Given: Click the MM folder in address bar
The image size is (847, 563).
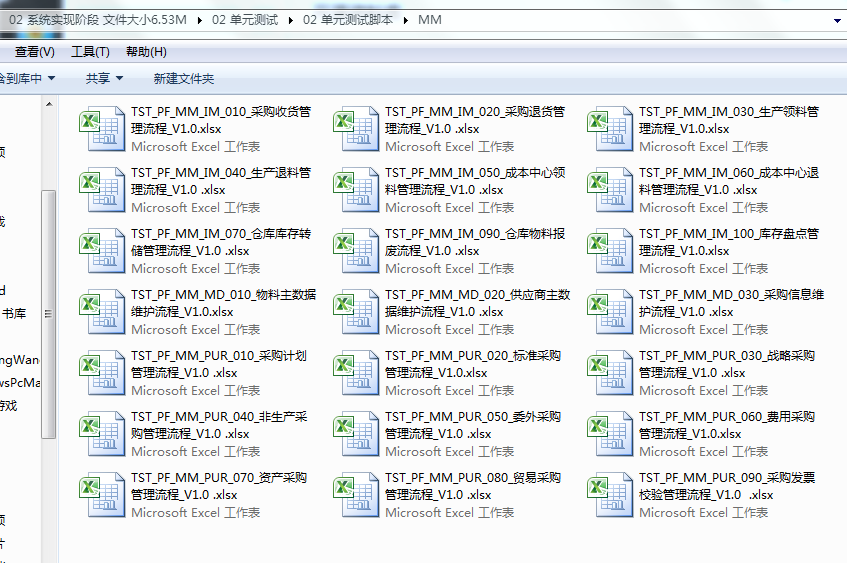Looking at the screenshot, I should coord(429,20).
